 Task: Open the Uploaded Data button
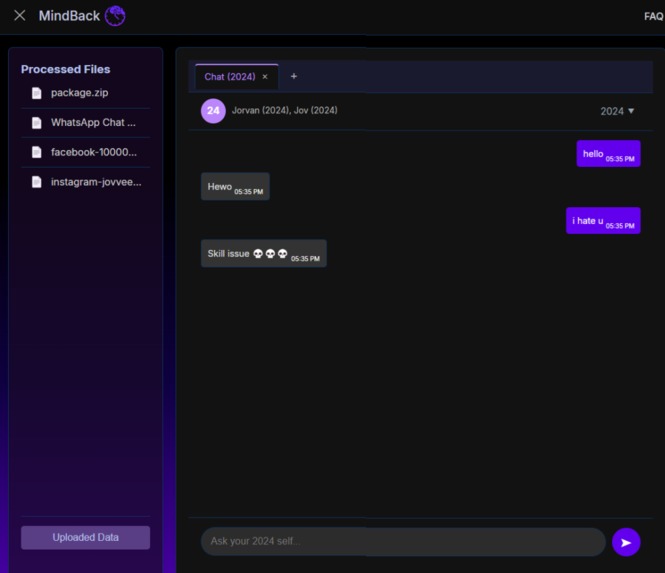[x=85, y=537]
